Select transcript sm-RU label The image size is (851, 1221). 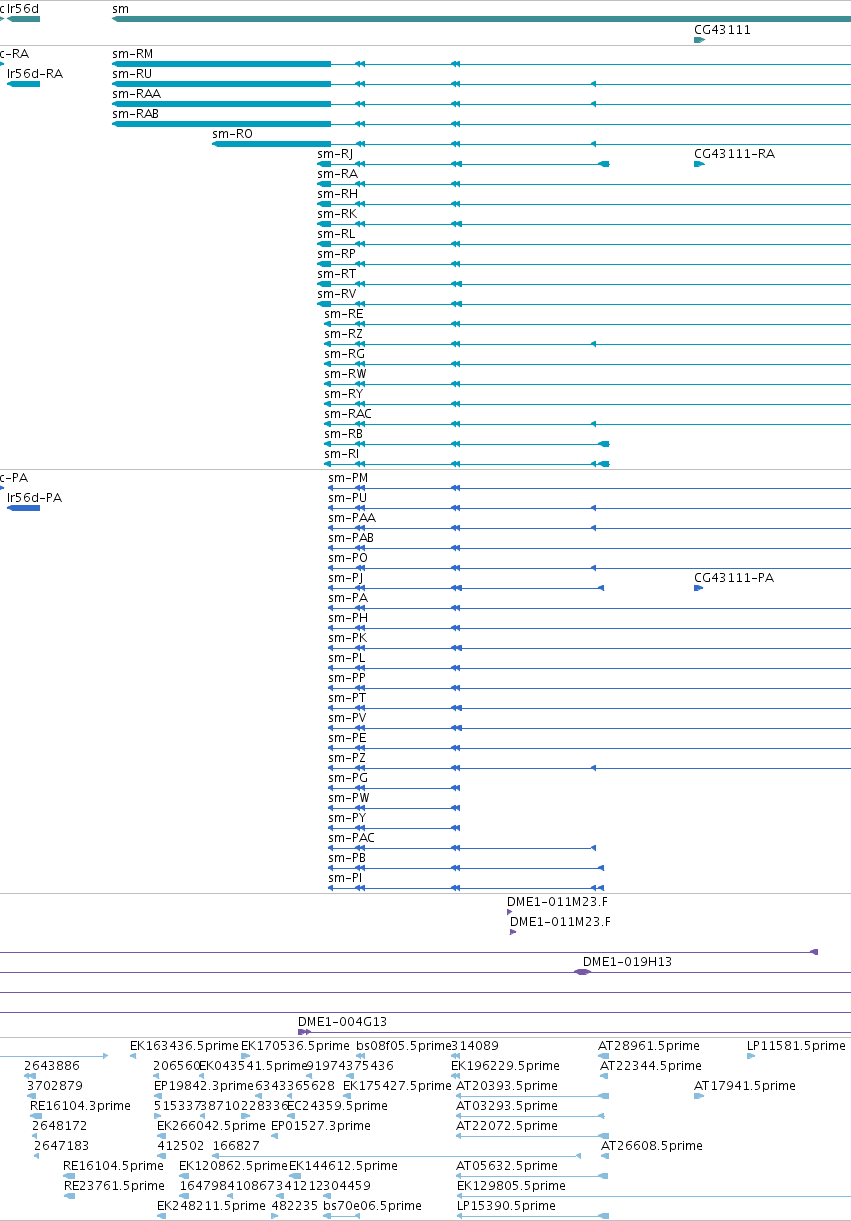tap(132, 74)
